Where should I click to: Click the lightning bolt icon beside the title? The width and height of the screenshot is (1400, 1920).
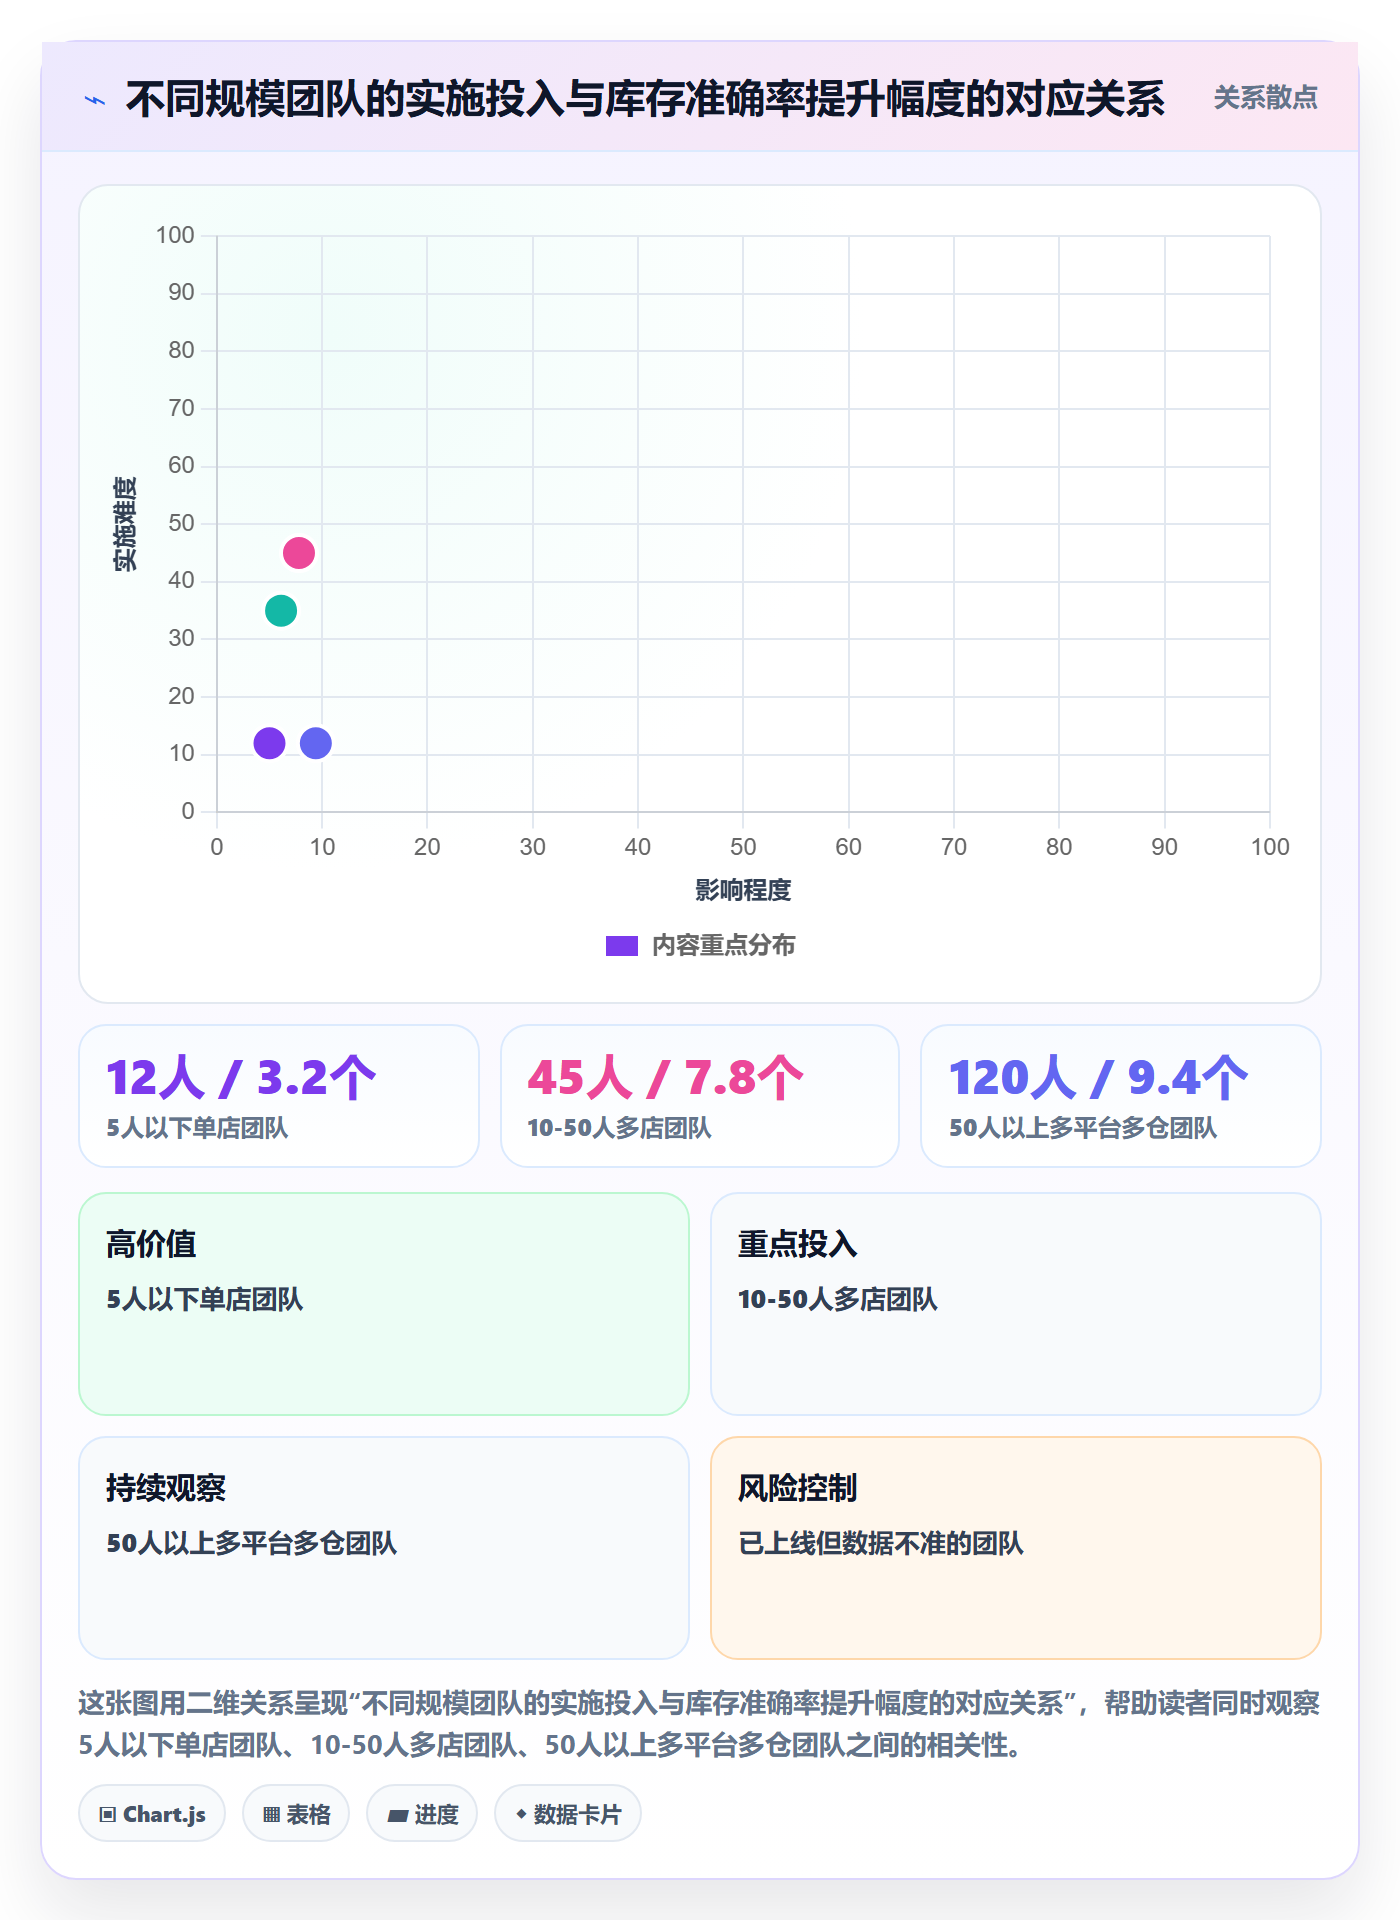click(95, 100)
